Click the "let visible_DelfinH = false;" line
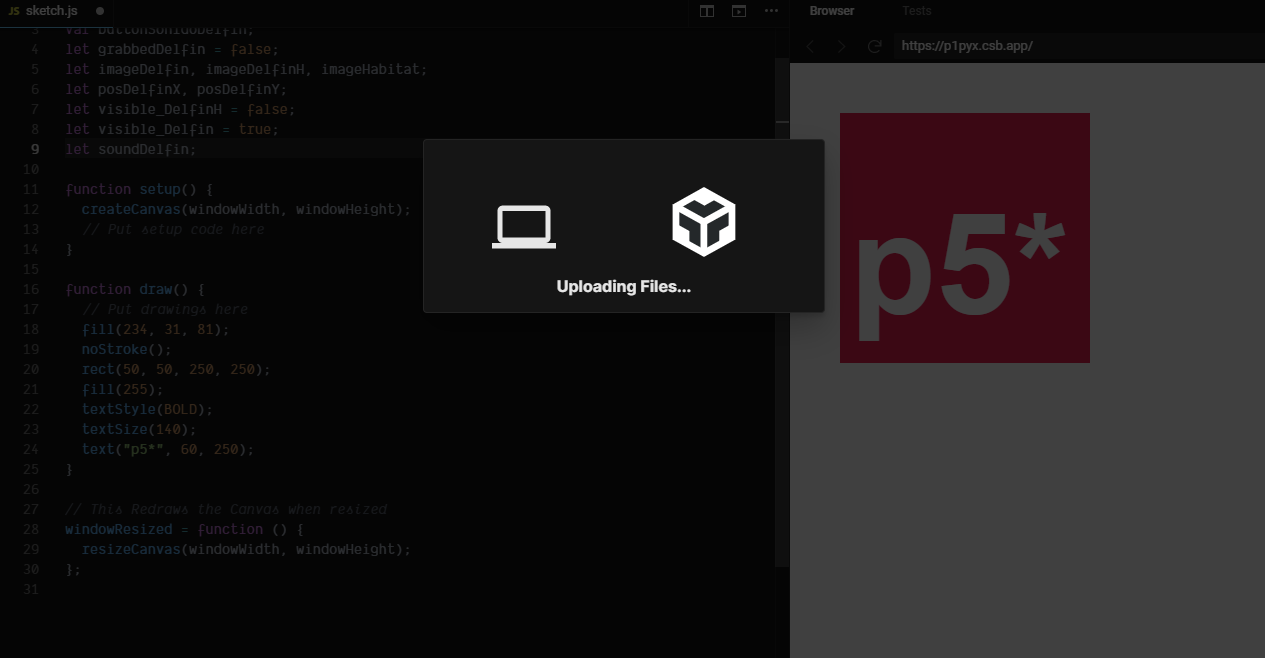This screenshot has height=658, width=1265. (x=180, y=109)
